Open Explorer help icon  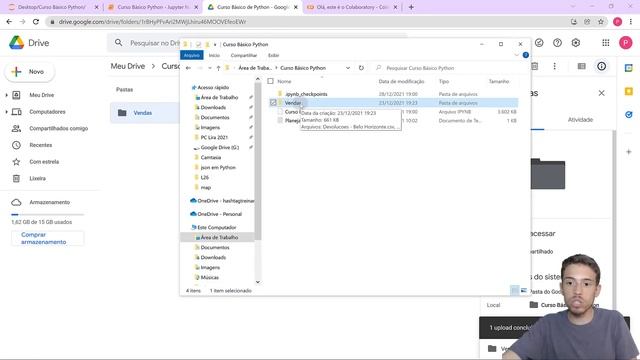(x=526, y=55)
